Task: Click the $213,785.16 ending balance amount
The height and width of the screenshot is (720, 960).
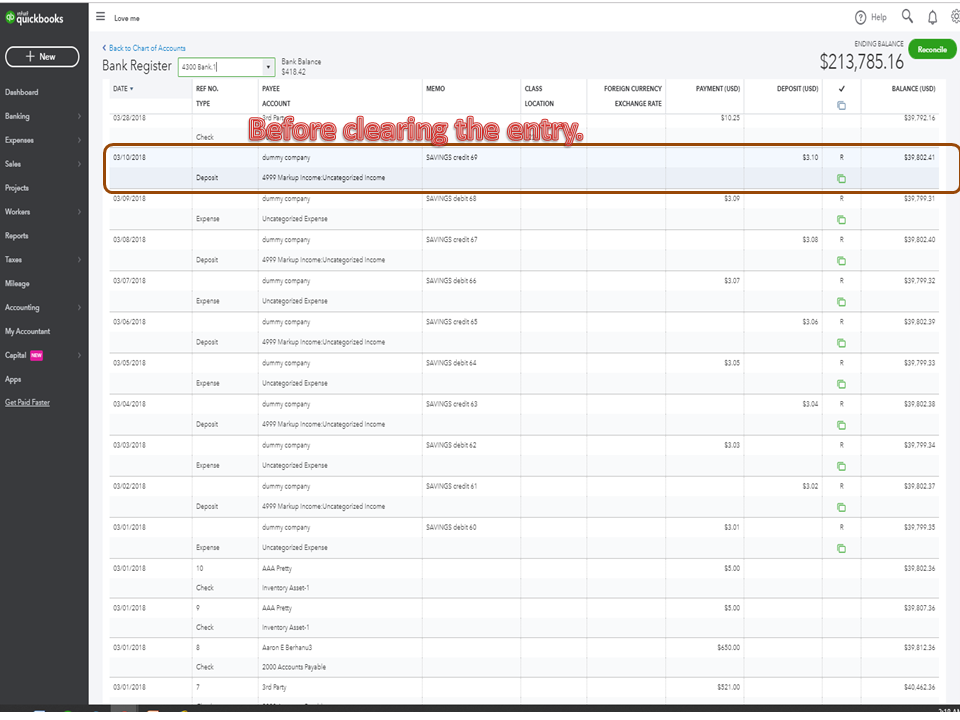Action: click(x=861, y=62)
